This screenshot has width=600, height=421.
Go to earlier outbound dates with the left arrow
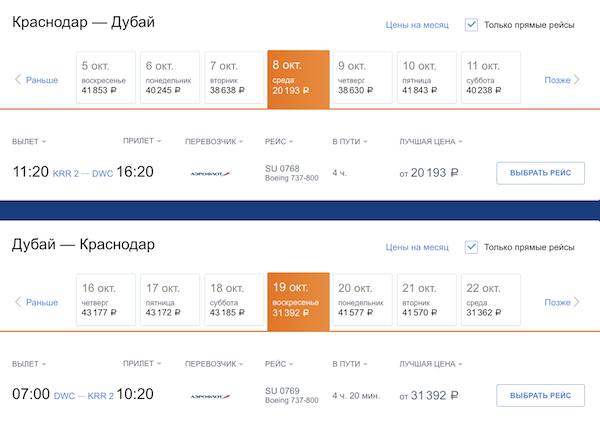click(18, 80)
